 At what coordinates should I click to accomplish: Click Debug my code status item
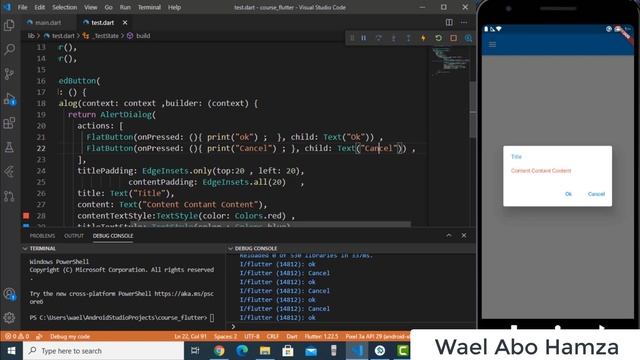pyautogui.click(x=70, y=336)
